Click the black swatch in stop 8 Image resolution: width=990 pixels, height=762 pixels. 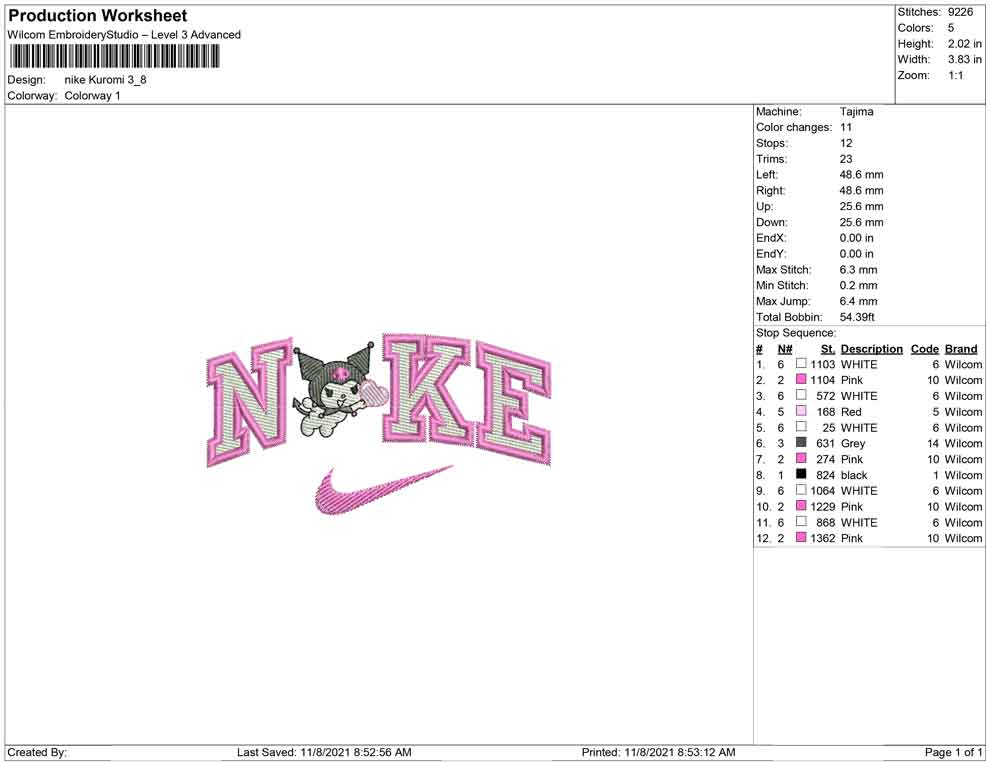[x=801, y=474]
